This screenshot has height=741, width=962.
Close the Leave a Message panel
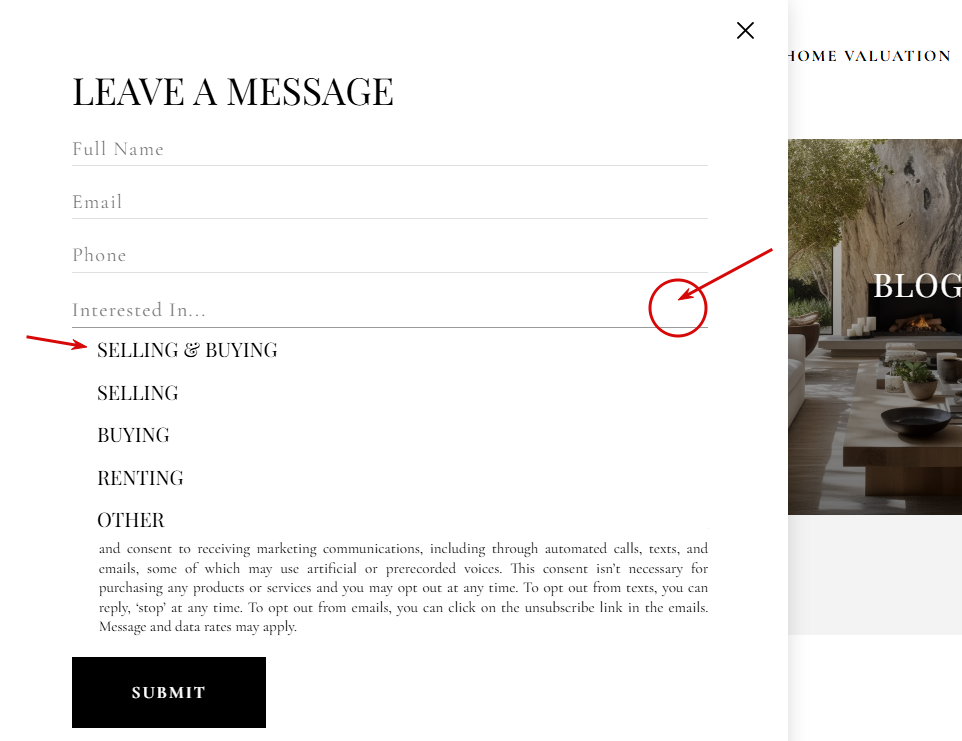tap(745, 31)
